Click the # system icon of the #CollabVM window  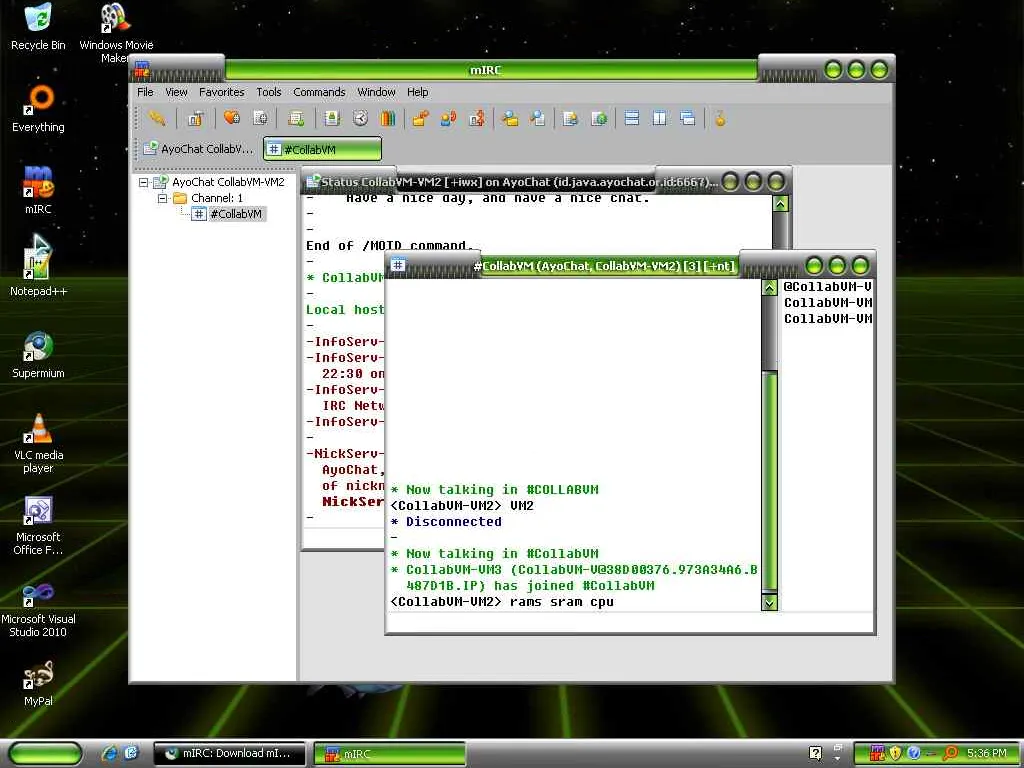[398, 264]
